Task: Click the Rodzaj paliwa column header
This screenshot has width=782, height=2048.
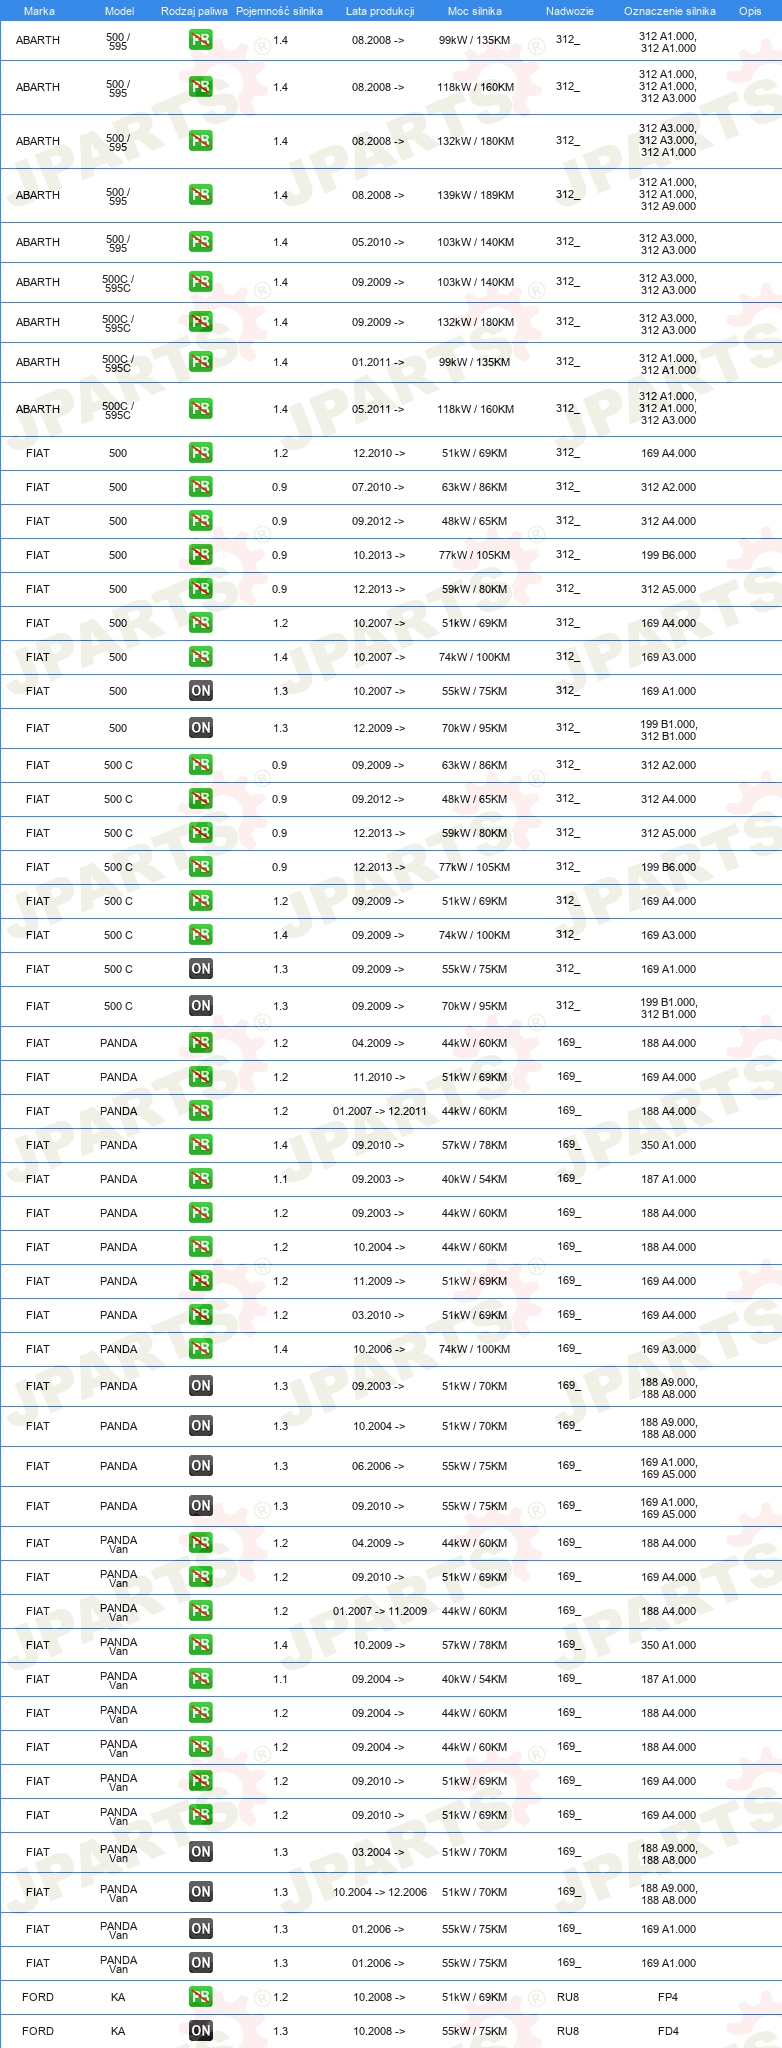Action: pos(194,11)
